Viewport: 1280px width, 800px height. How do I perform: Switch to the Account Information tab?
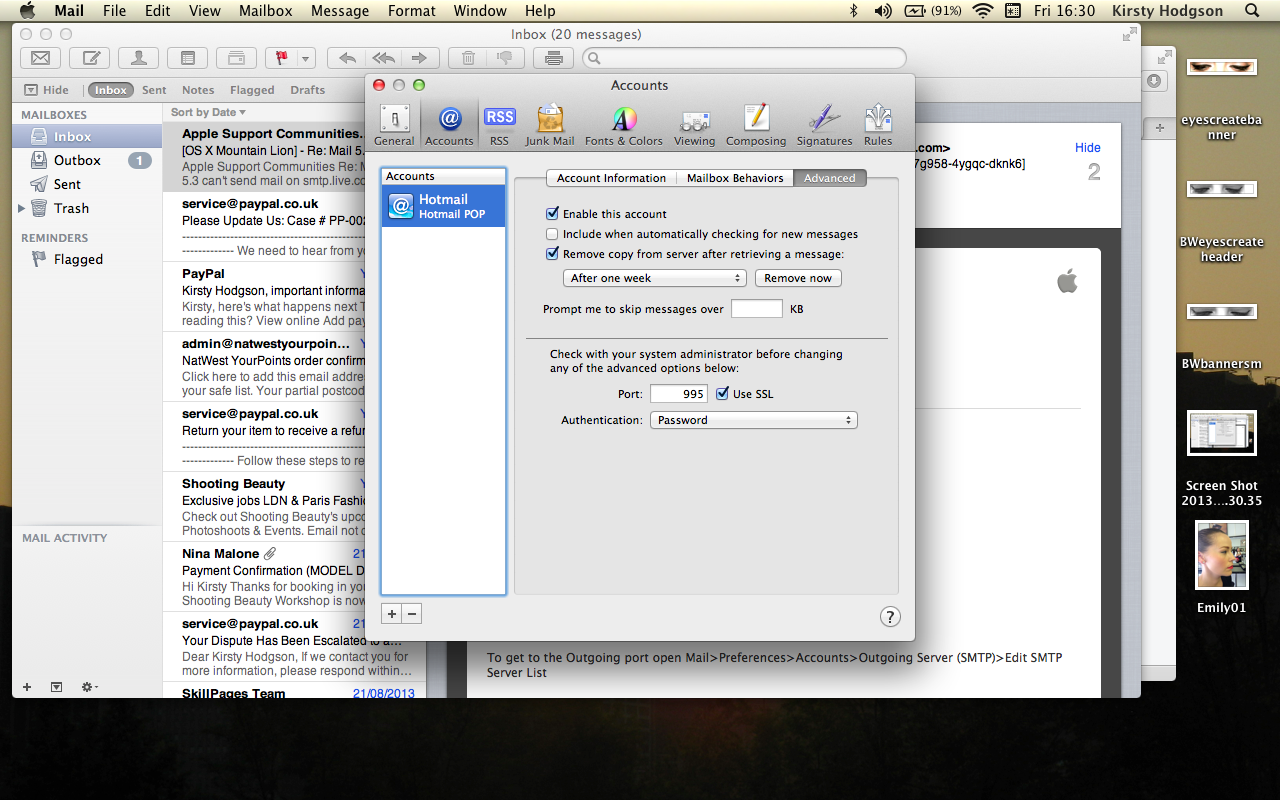tap(611, 178)
